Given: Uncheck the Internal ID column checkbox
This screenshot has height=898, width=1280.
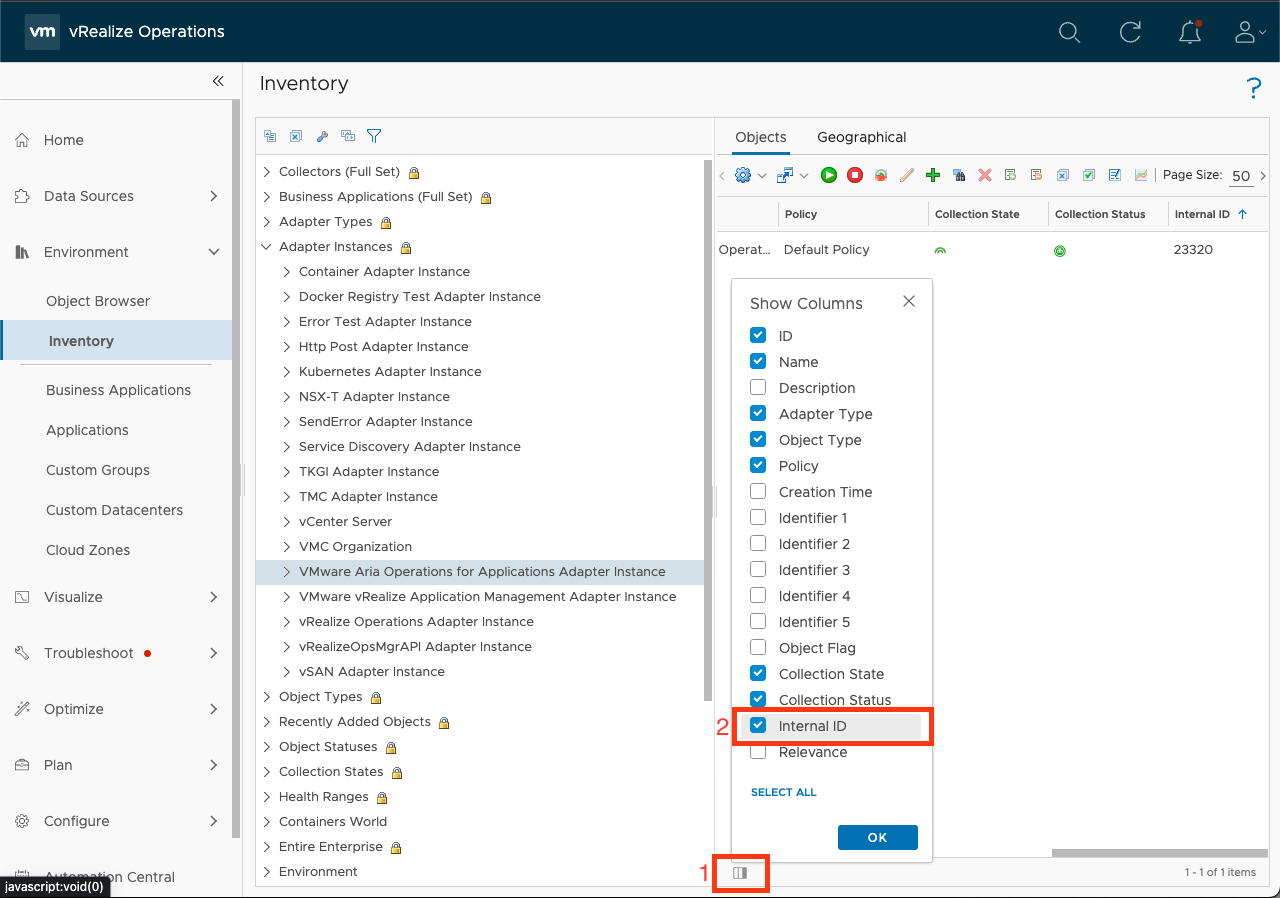Looking at the screenshot, I should pos(758,726).
